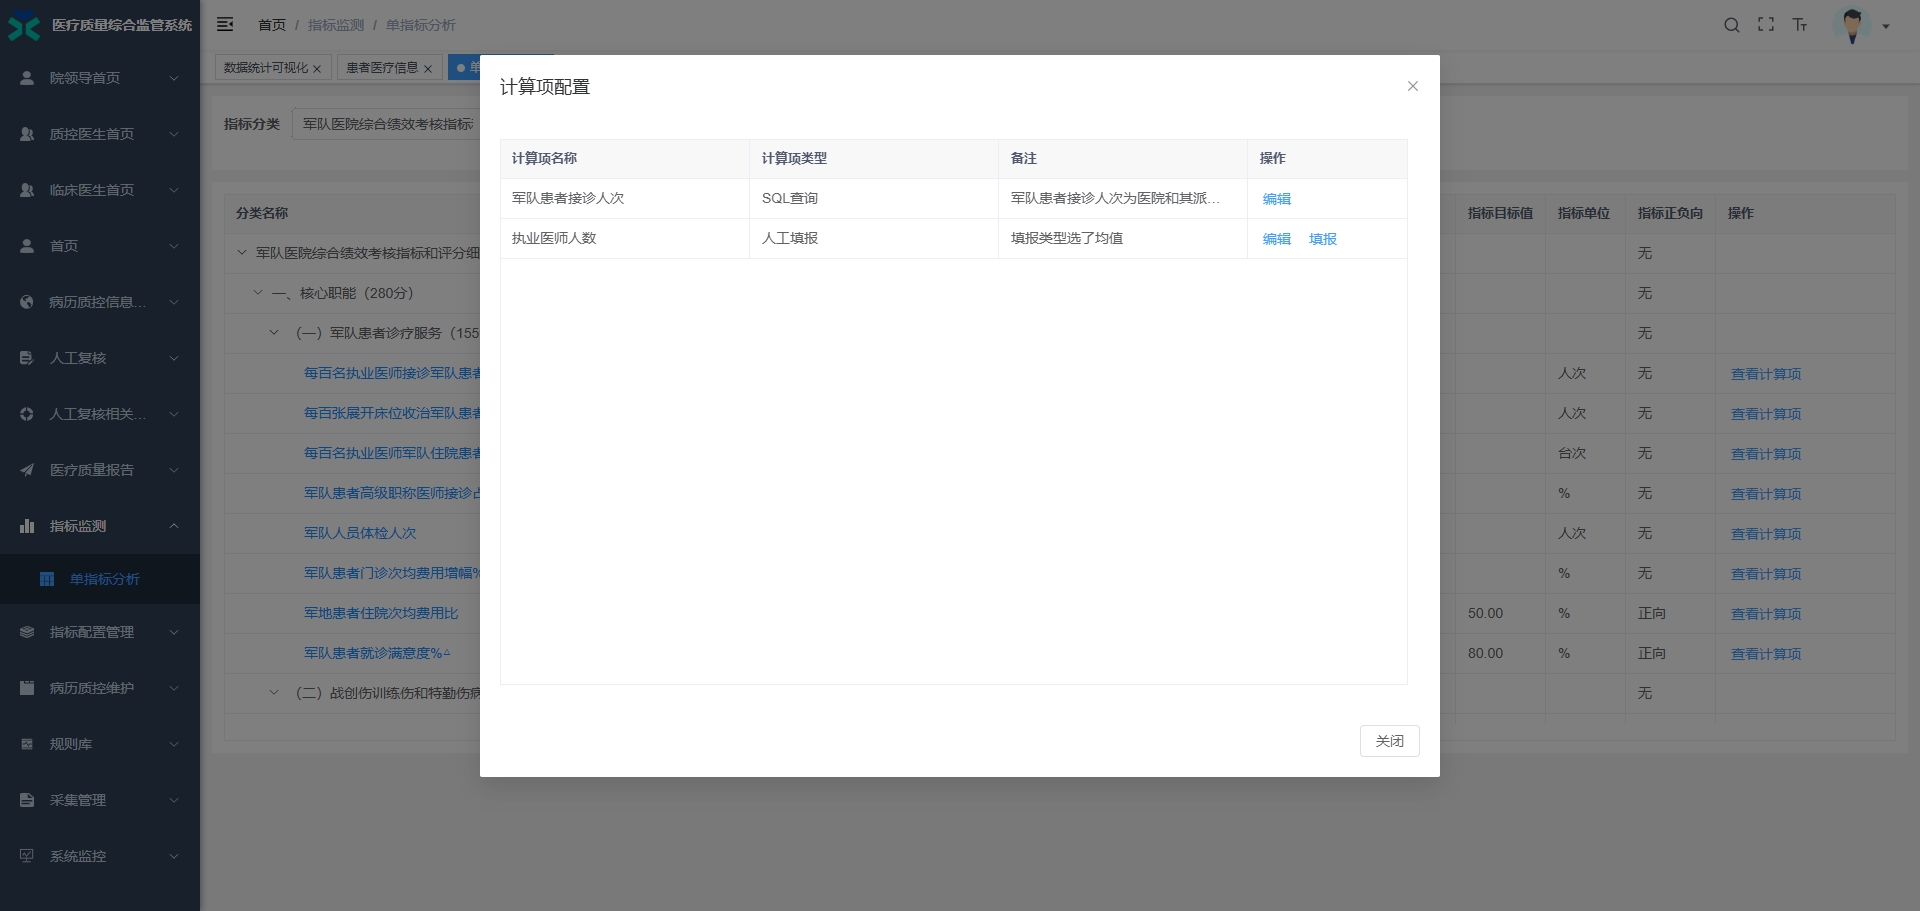1920x911 pixels.
Task: Click 查看计算项 in the 台次 unit row
Action: (x=1765, y=454)
